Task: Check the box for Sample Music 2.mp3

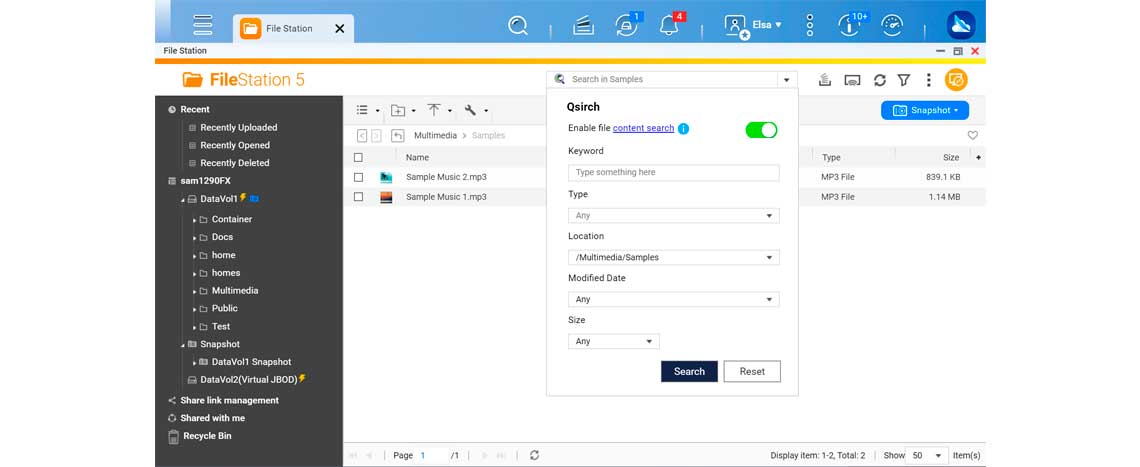Action: coord(359,177)
